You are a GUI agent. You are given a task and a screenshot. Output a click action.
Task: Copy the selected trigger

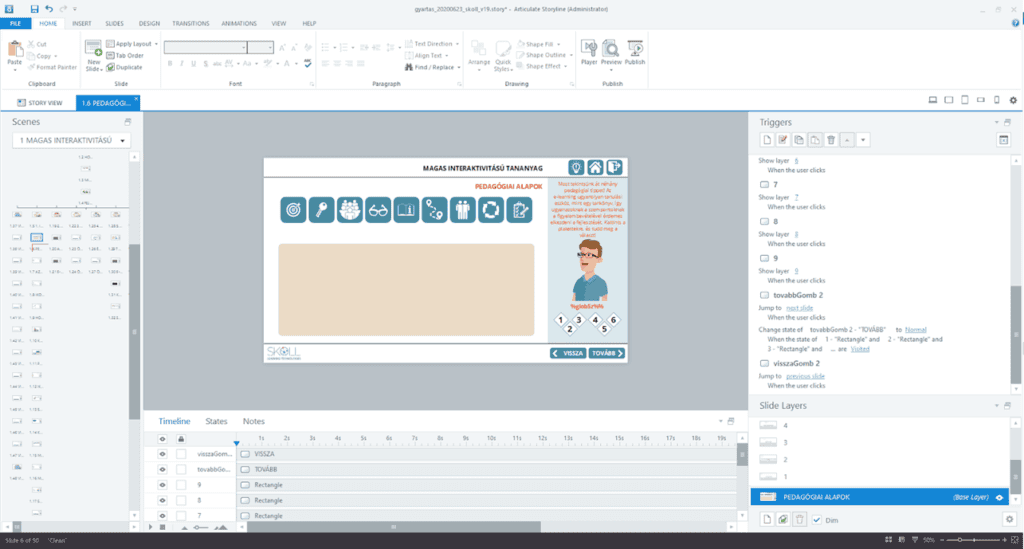(799, 140)
